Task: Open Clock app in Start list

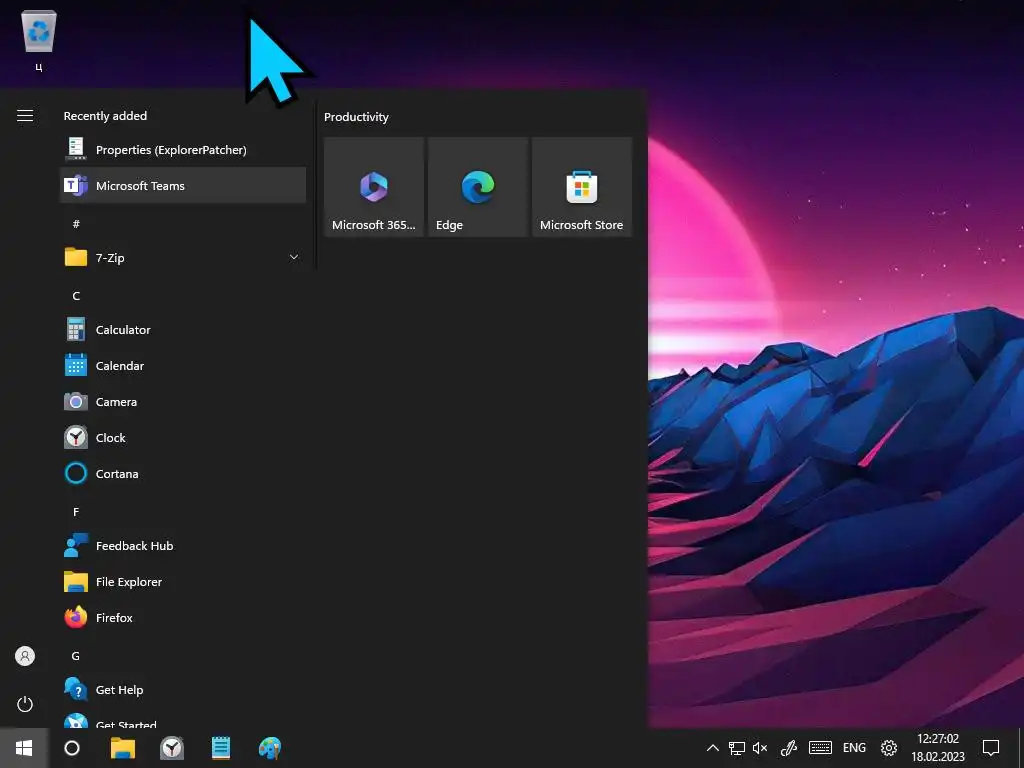Action: click(x=183, y=437)
